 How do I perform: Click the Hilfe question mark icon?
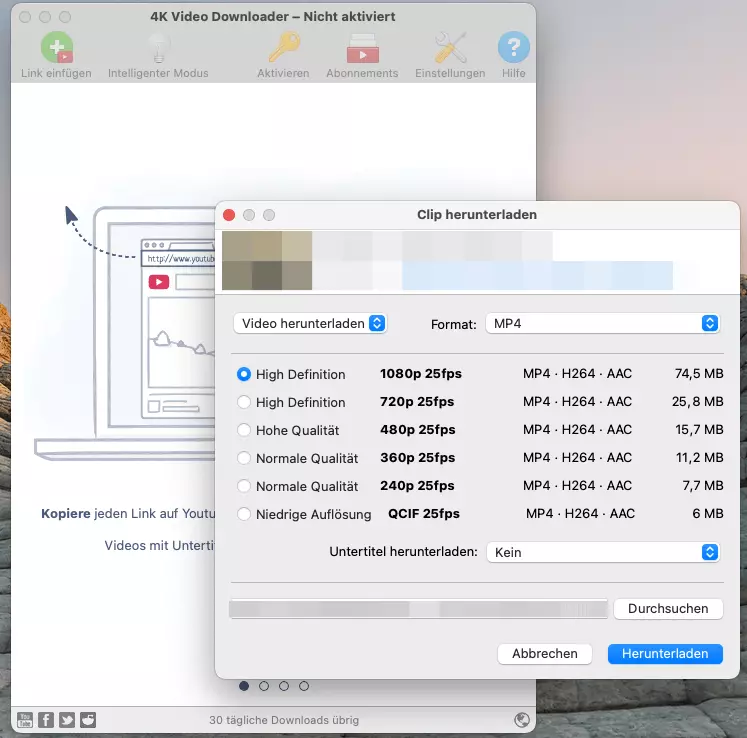[x=513, y=48]
